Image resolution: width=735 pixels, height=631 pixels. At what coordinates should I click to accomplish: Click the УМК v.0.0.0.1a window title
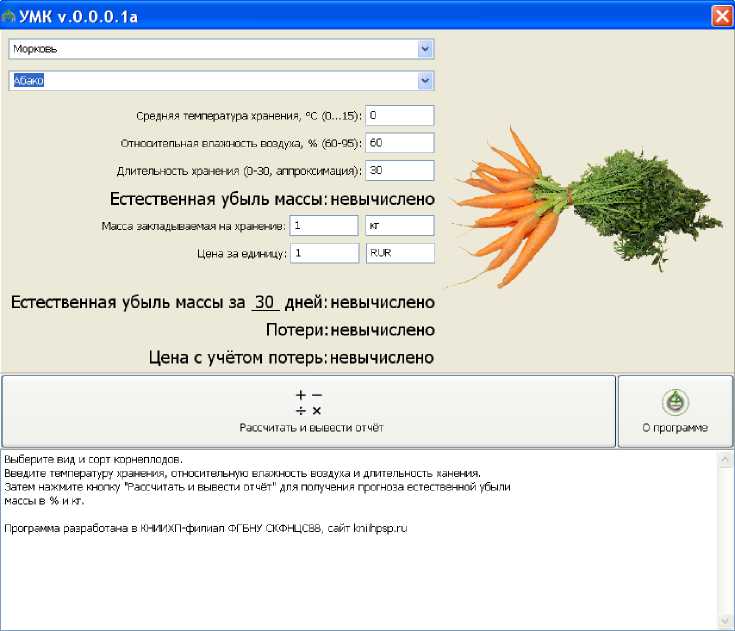pos(78,17)
